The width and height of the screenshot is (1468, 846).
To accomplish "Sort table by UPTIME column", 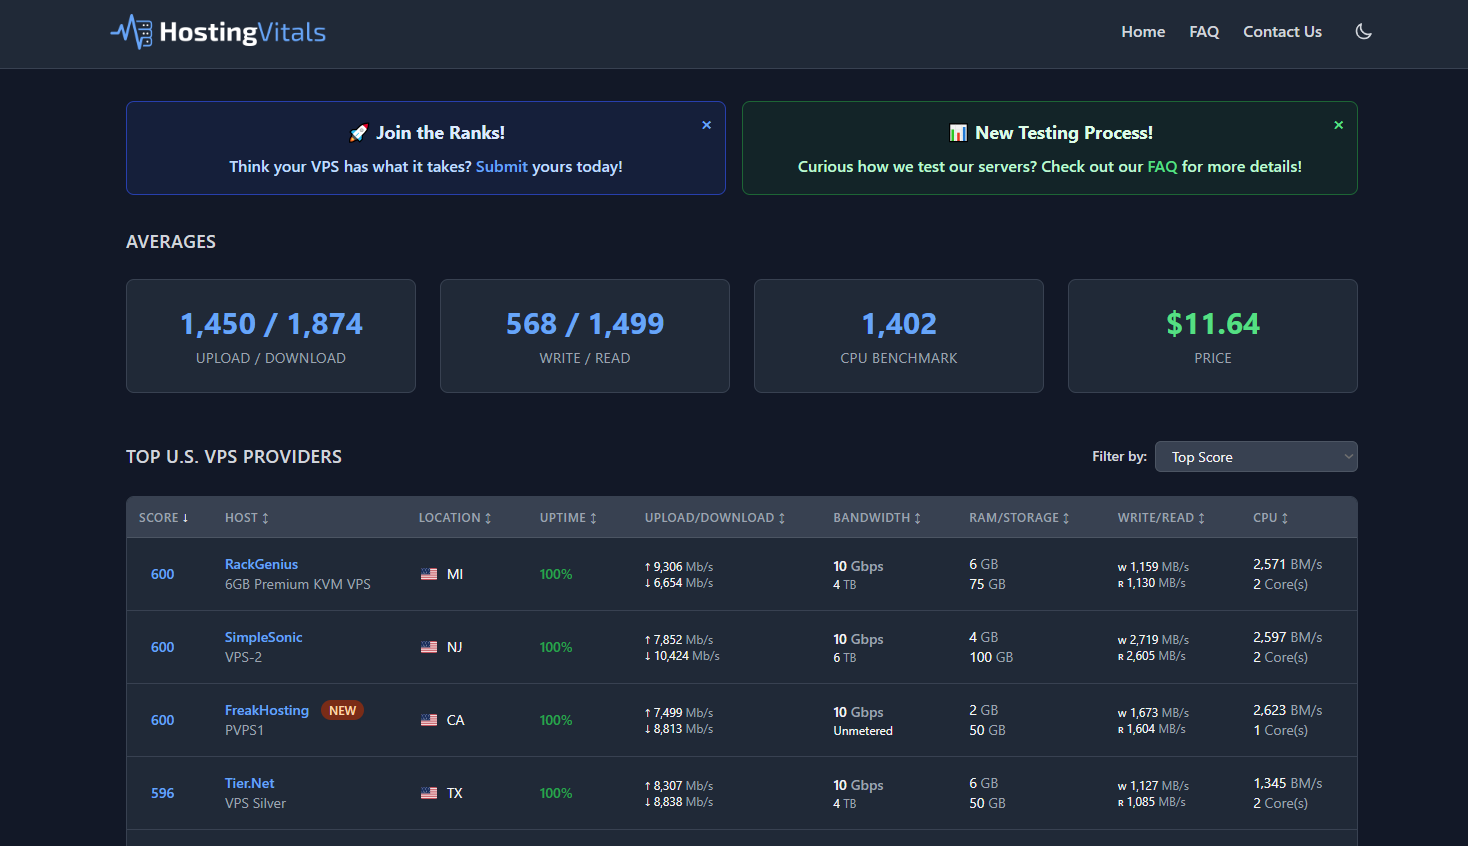I will [x=568, y=518].
